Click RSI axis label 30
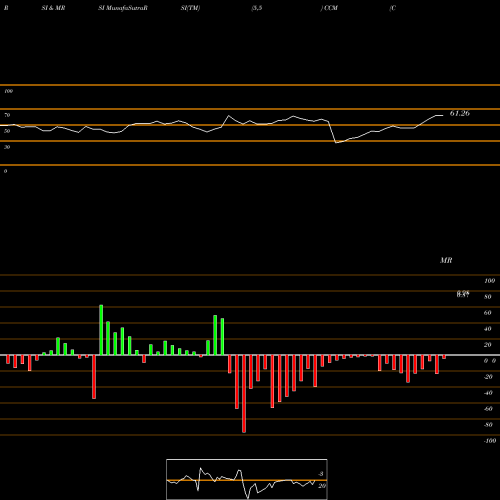 point(7,147)
